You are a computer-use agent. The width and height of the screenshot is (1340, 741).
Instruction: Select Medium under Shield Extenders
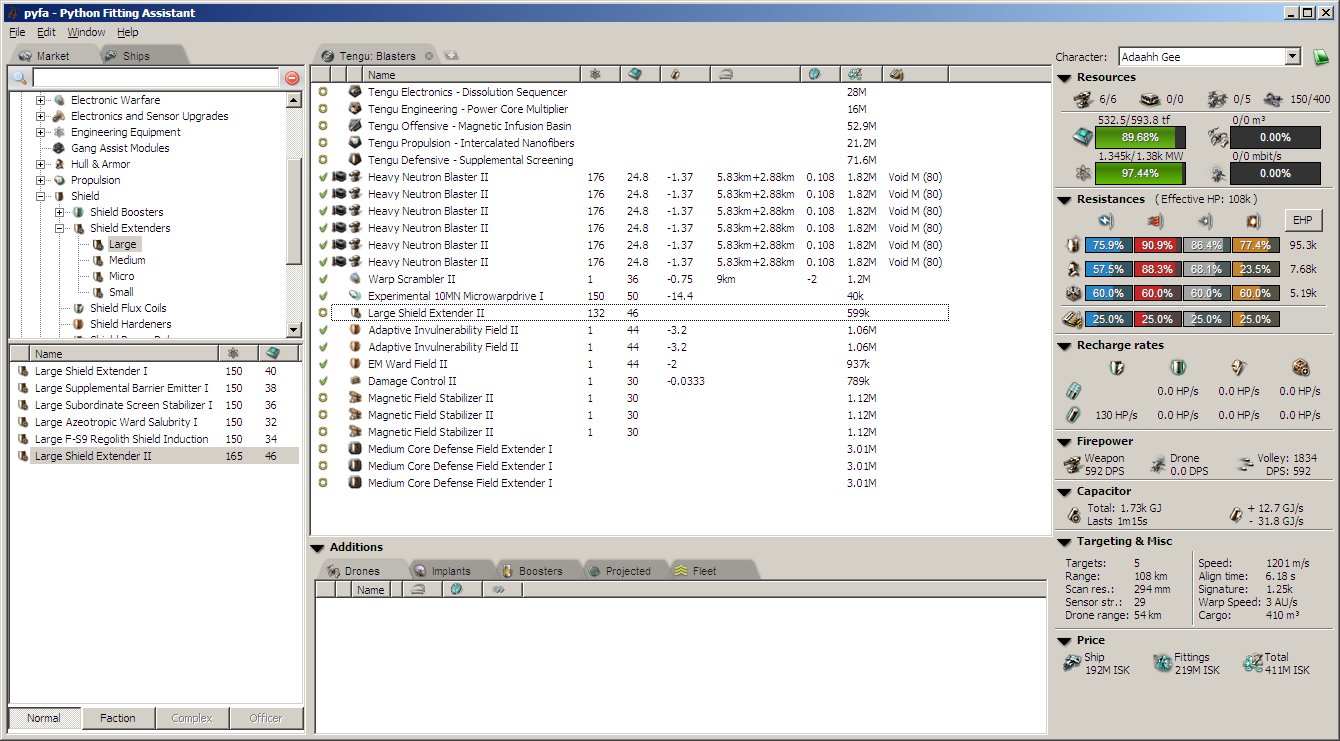tap(127, 260)
